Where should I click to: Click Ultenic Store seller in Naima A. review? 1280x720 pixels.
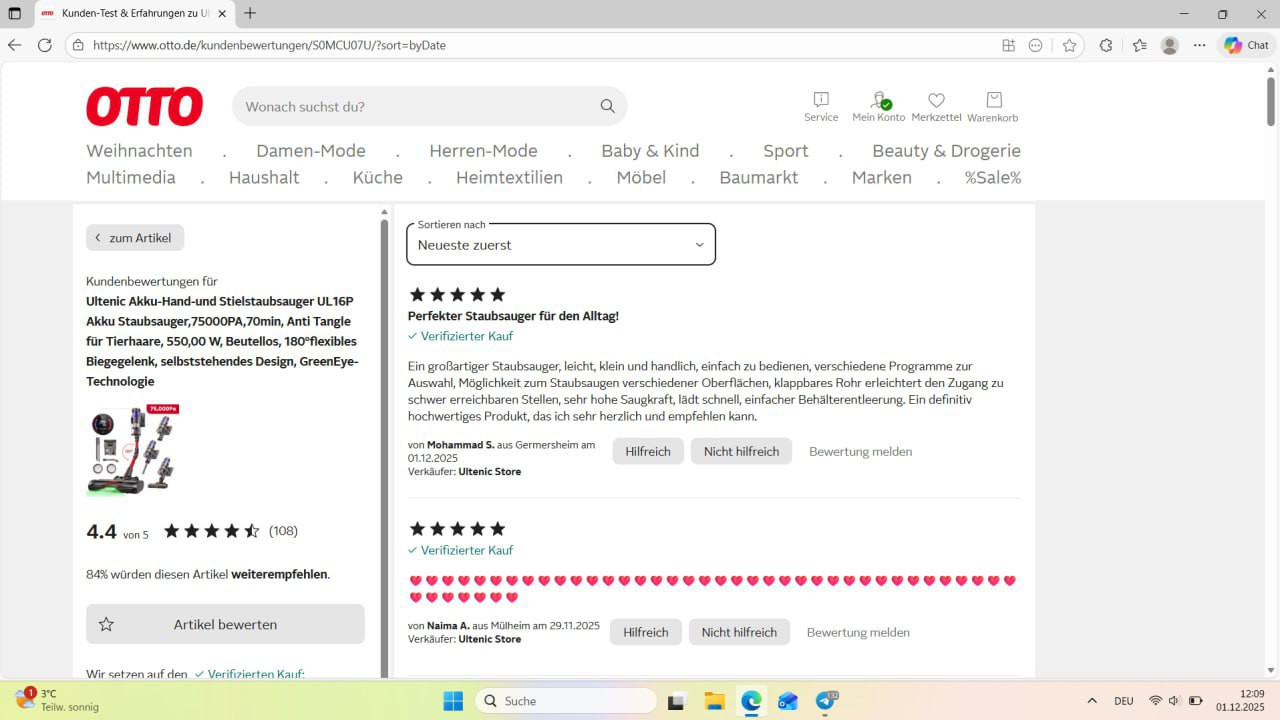pos(490,640)
